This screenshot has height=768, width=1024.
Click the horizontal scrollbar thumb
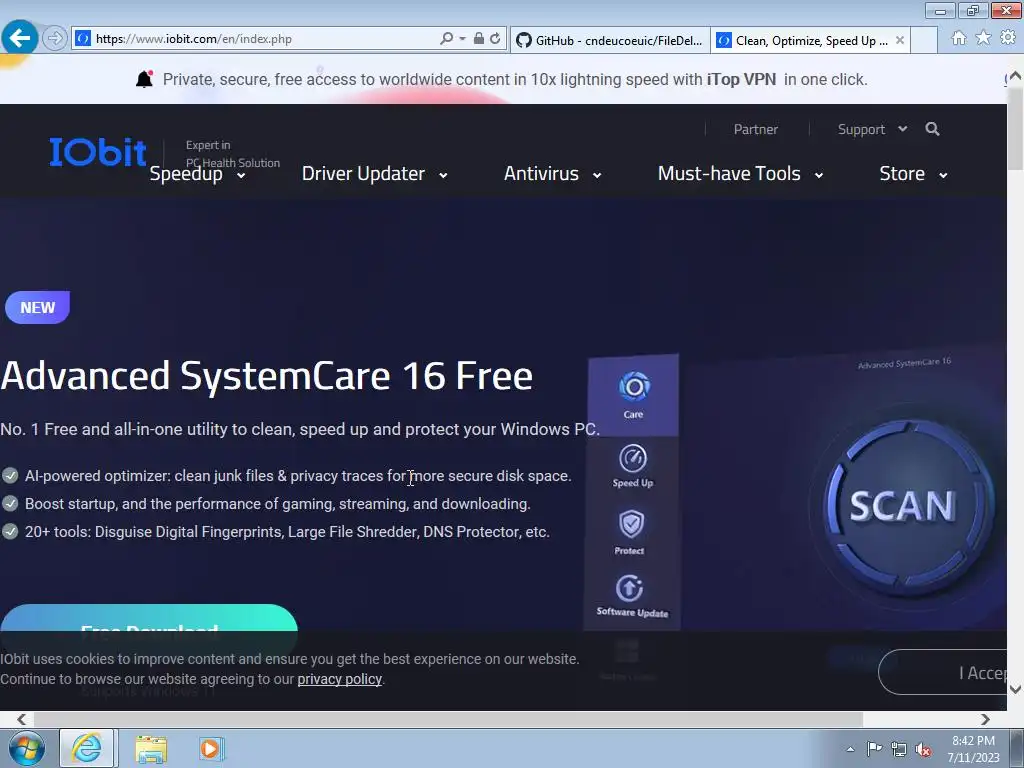449,719
